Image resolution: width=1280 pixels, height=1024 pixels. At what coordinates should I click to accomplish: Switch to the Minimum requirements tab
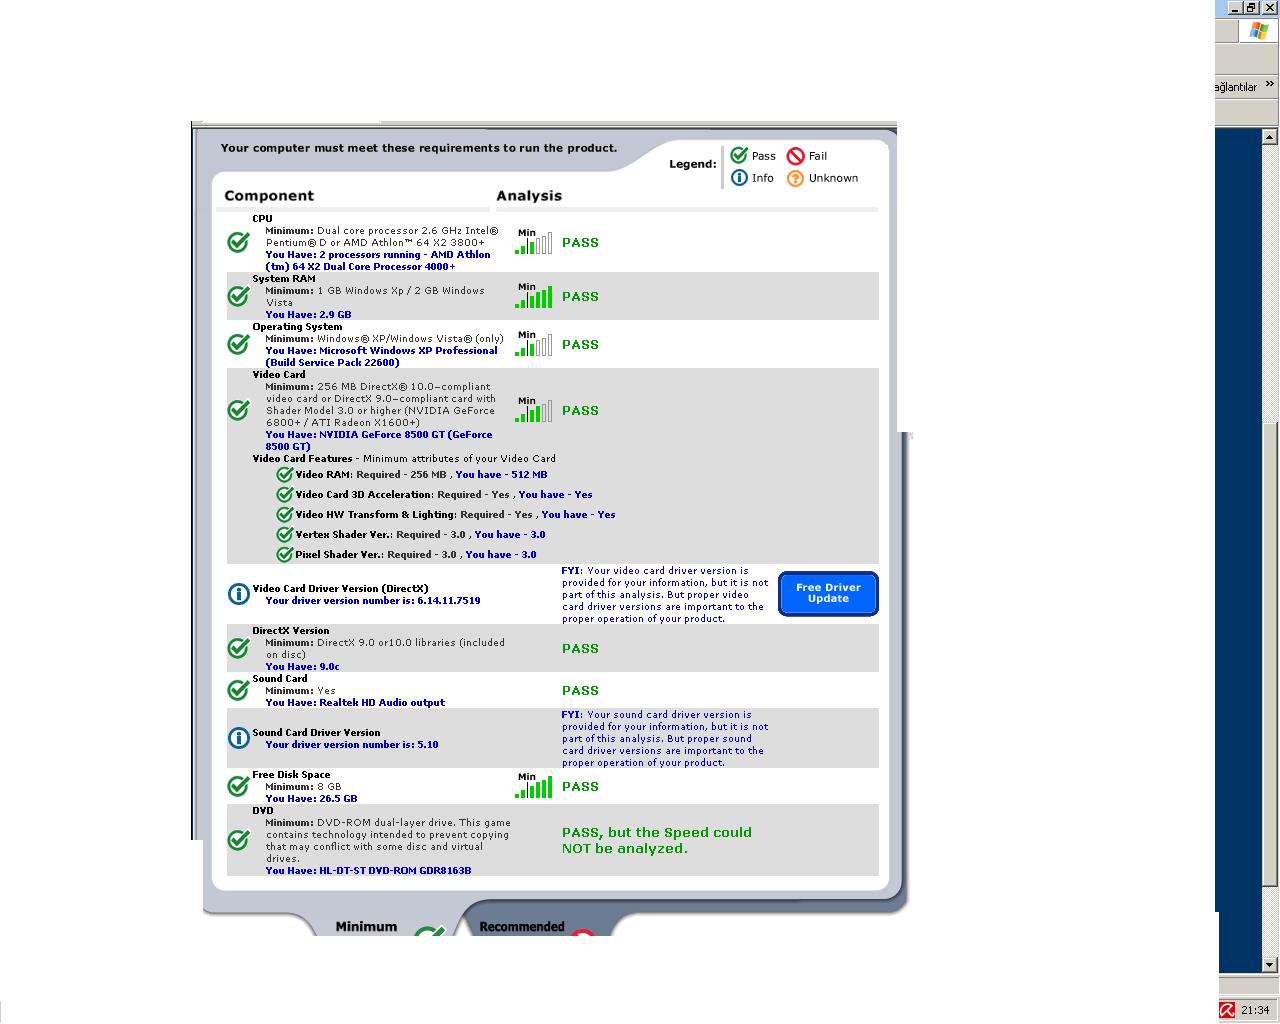pos(366,927)
